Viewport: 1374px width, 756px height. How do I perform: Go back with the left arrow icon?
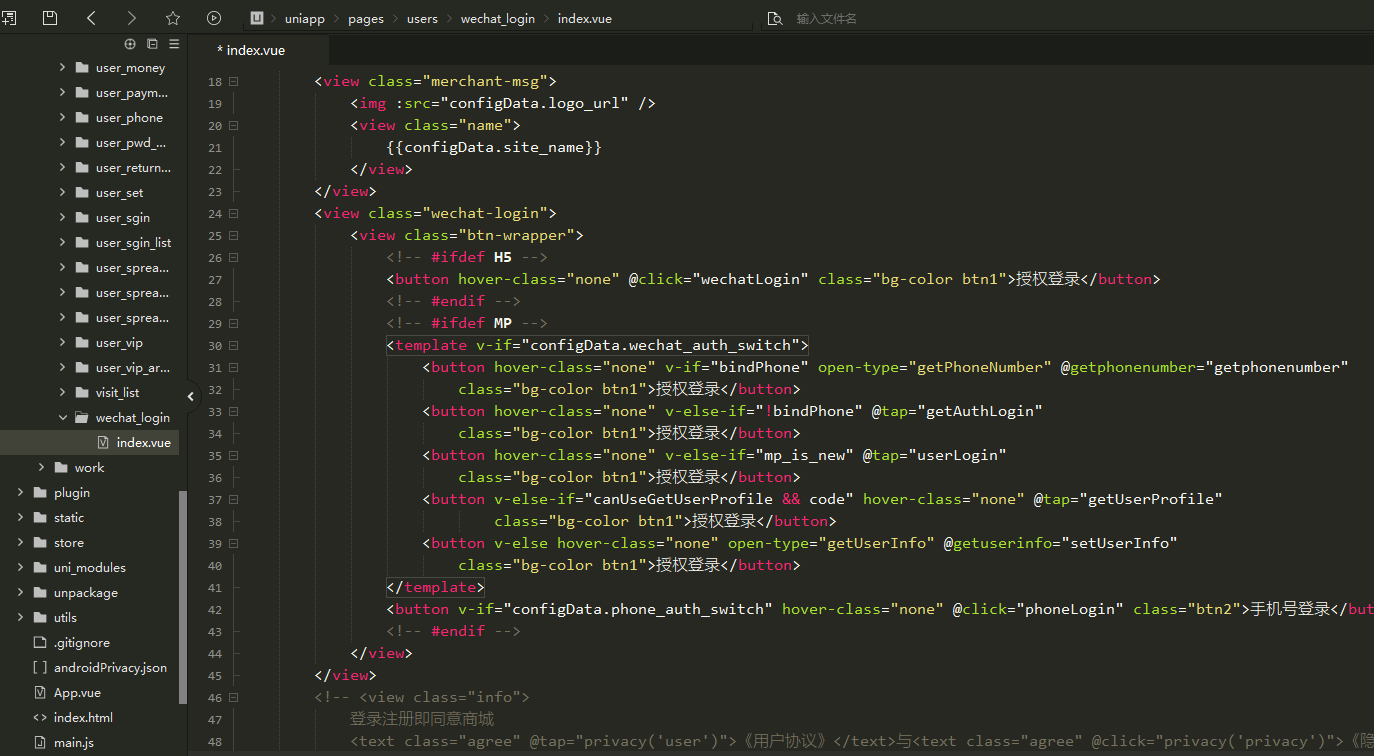pyautogui.click(x=91, y=18)
